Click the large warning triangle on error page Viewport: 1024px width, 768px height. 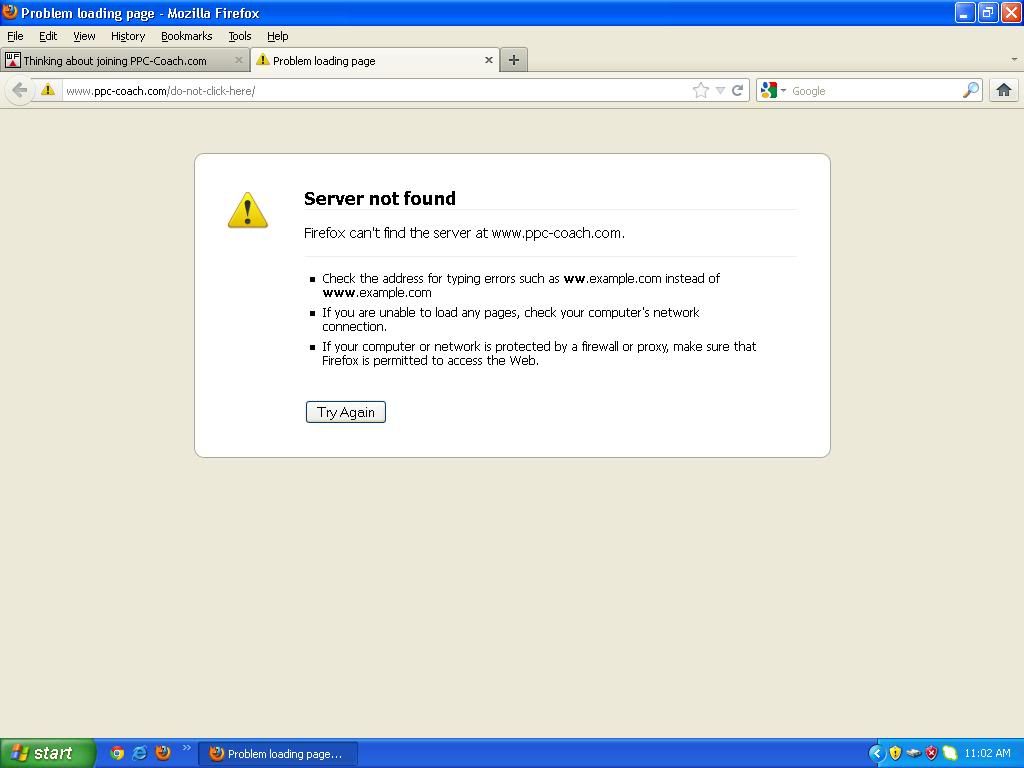pos(248,210)
